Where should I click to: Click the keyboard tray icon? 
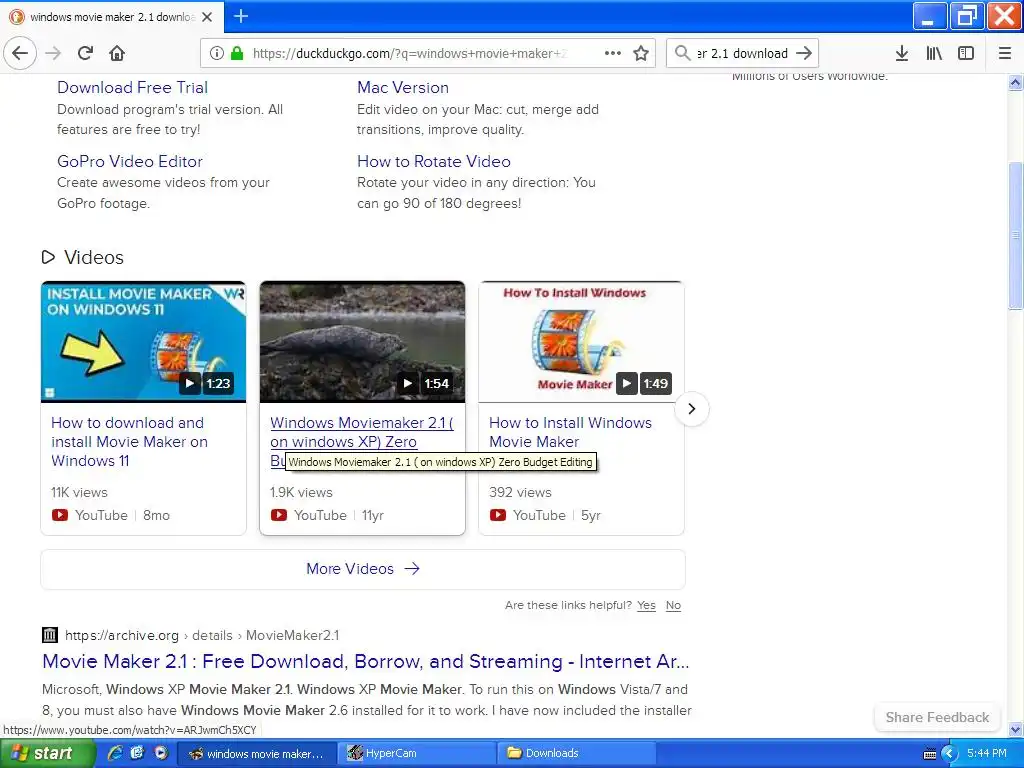click(930, 754)
